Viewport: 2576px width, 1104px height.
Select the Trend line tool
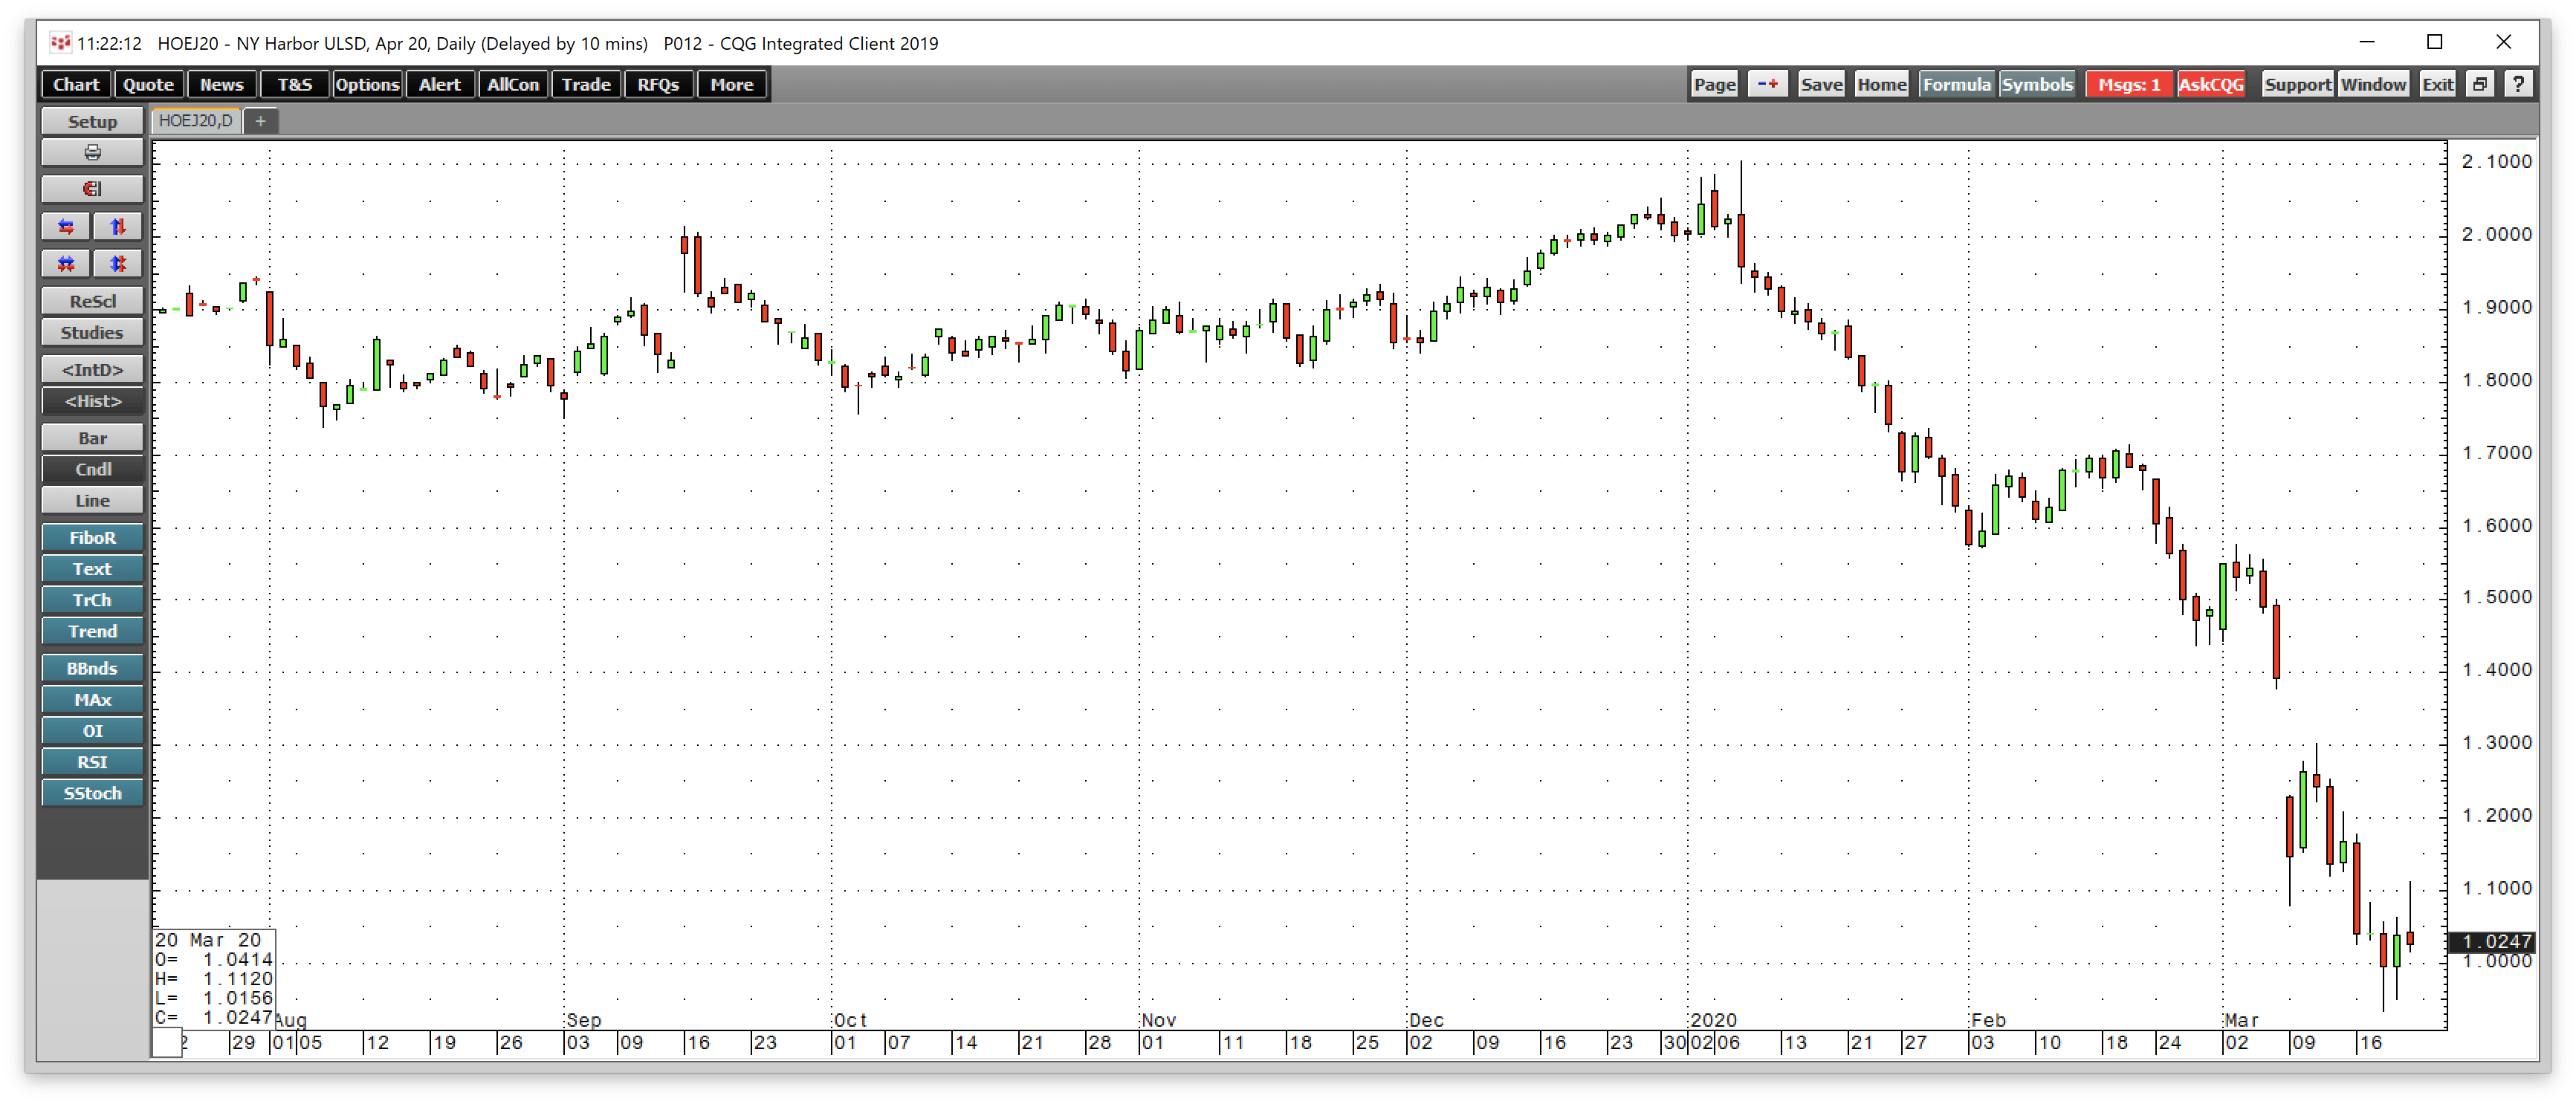(x=92, y=631)
